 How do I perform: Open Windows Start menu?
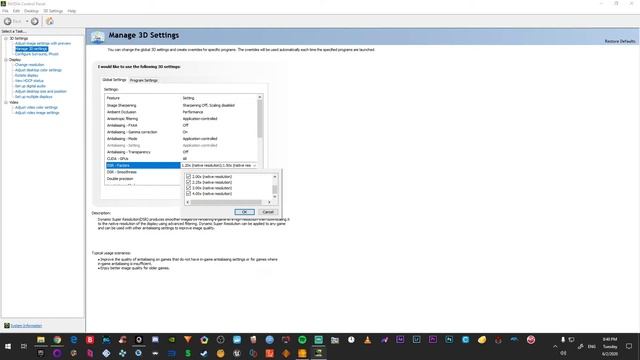click(8, 347)
